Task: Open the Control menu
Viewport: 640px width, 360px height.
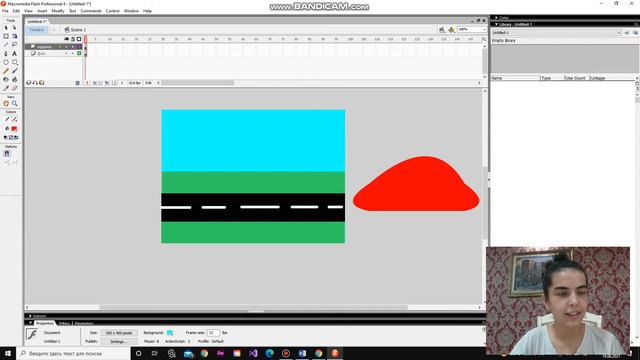Action: pos(113,11)
